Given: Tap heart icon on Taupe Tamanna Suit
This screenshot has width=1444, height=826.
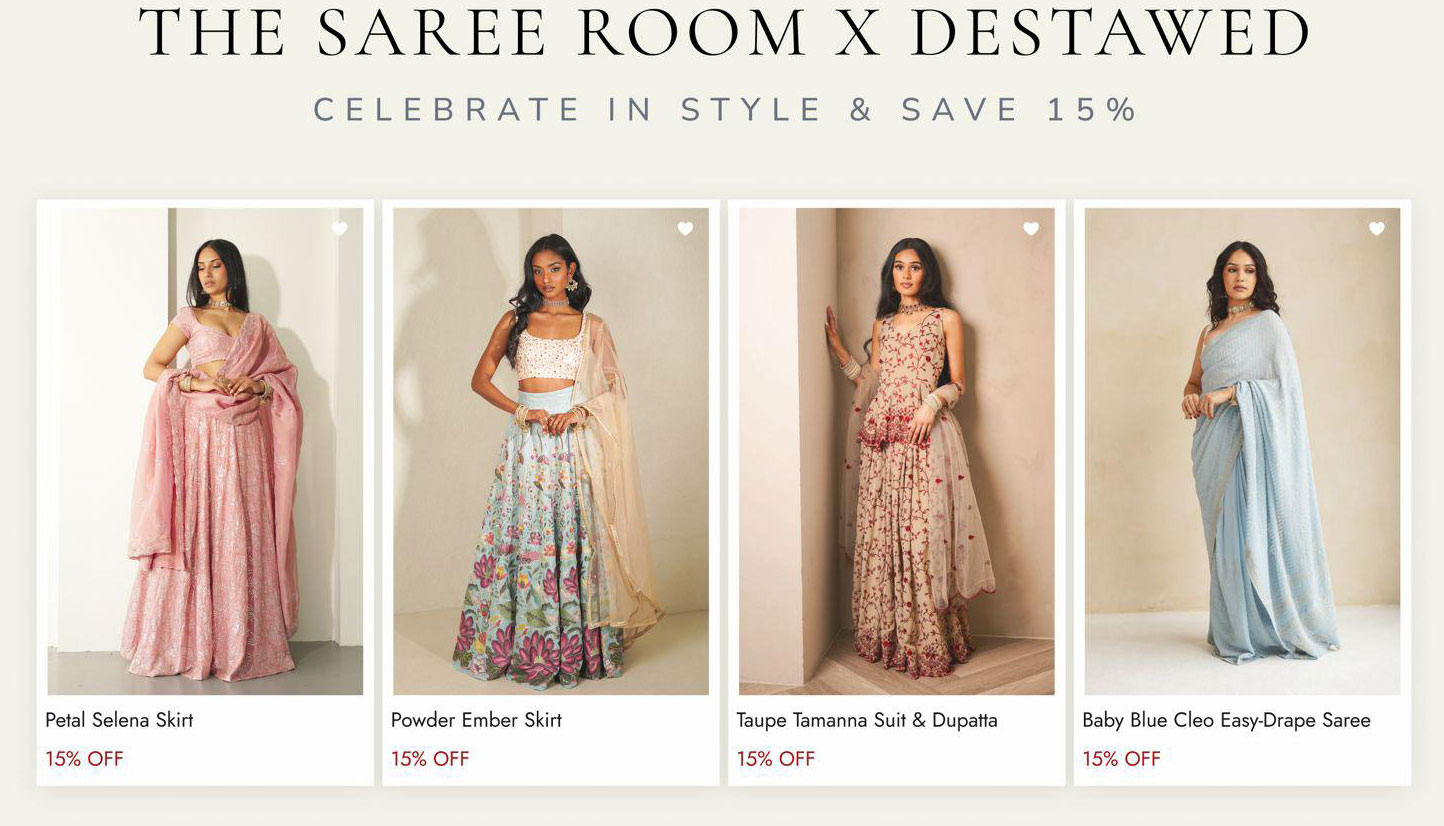Looking at the screenshot, I should pos(1031,229).
